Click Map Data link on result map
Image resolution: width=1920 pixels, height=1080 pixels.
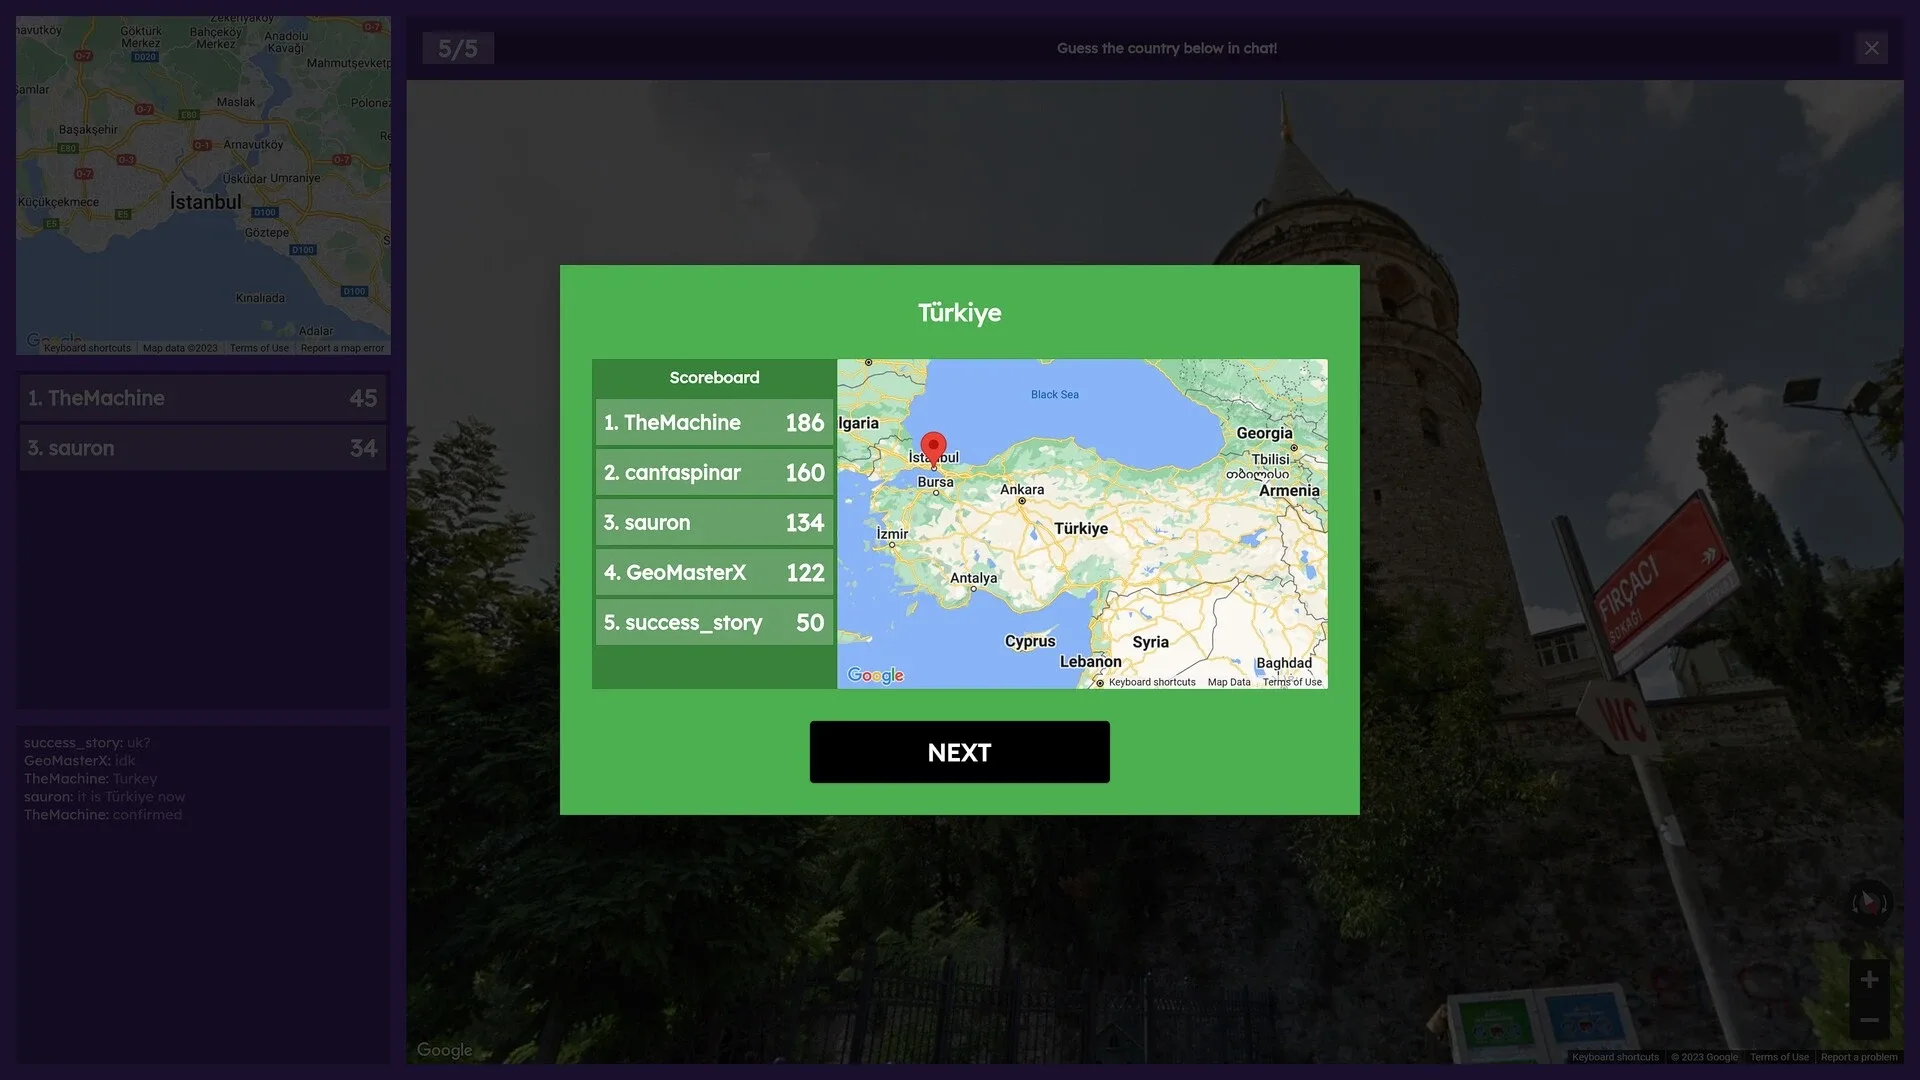[1228, 682]
